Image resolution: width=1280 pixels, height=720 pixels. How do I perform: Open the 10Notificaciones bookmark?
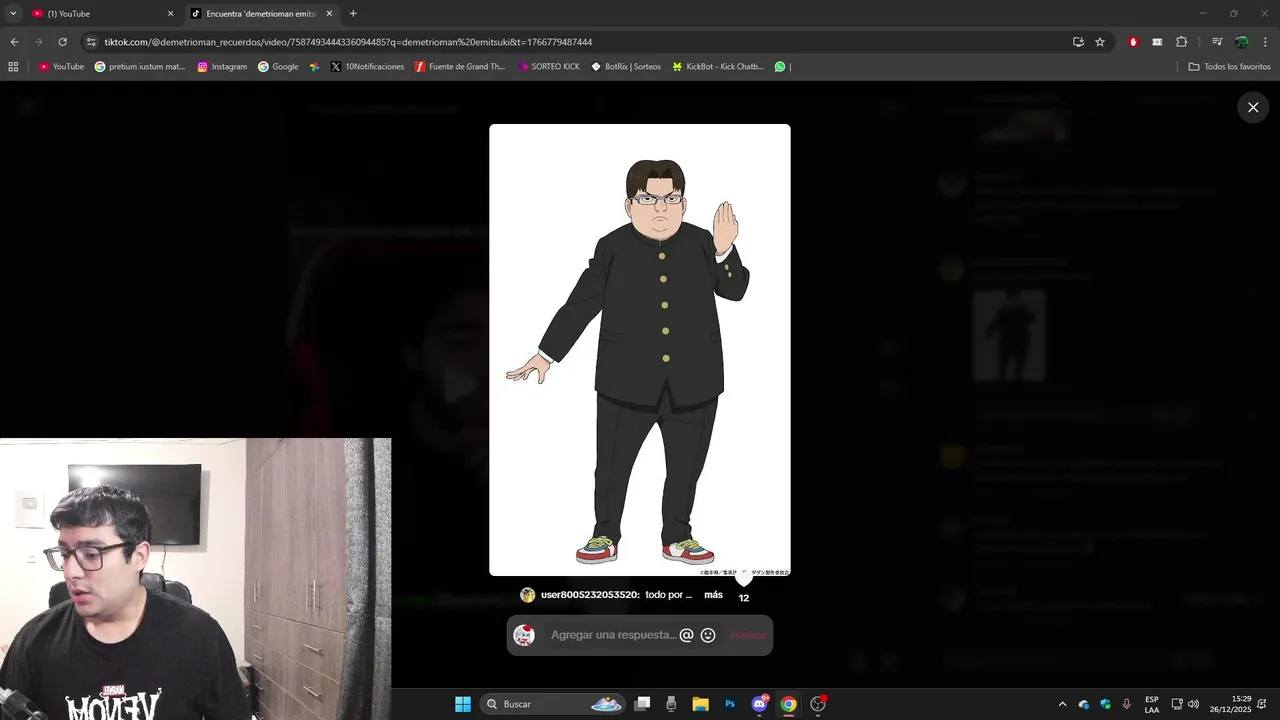point(367,67)
